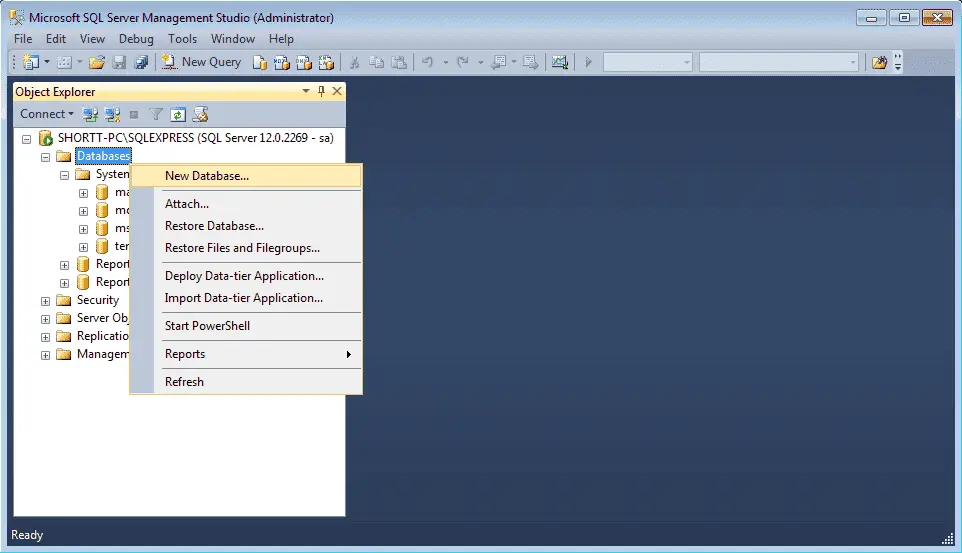The image size is (962, 553).
Task: Select Restore Files and Filegroups...
Action: click(x=246, y=248)
